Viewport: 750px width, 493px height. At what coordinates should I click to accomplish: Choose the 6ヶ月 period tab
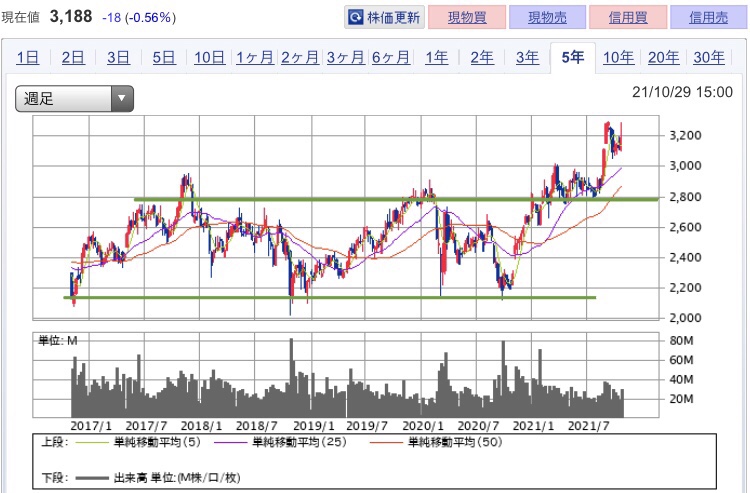(x=391, y=57)
